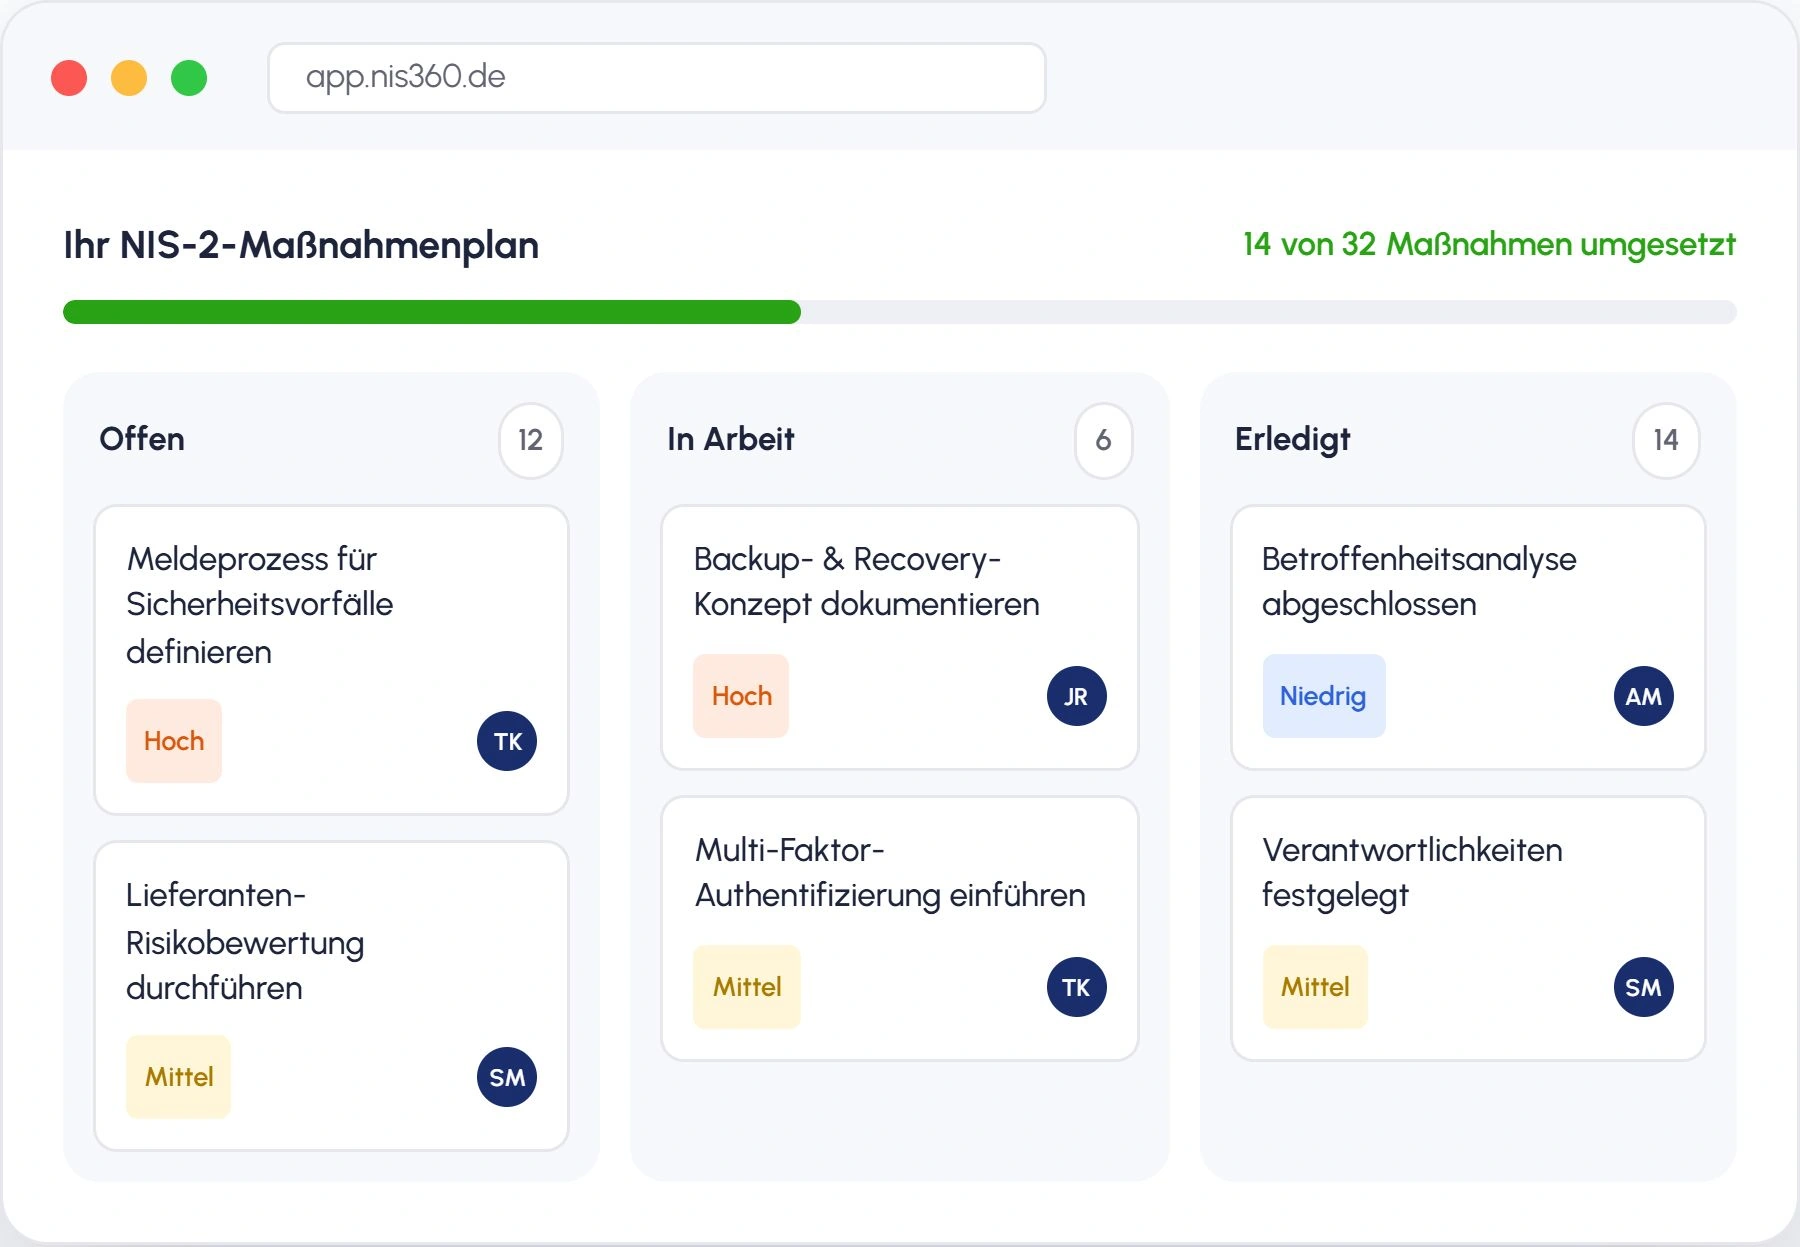Open 'Multi-Faktor-Authentifizierung einführen' card
This screenshot has height=1247, width=1800.
coord(900,928)
